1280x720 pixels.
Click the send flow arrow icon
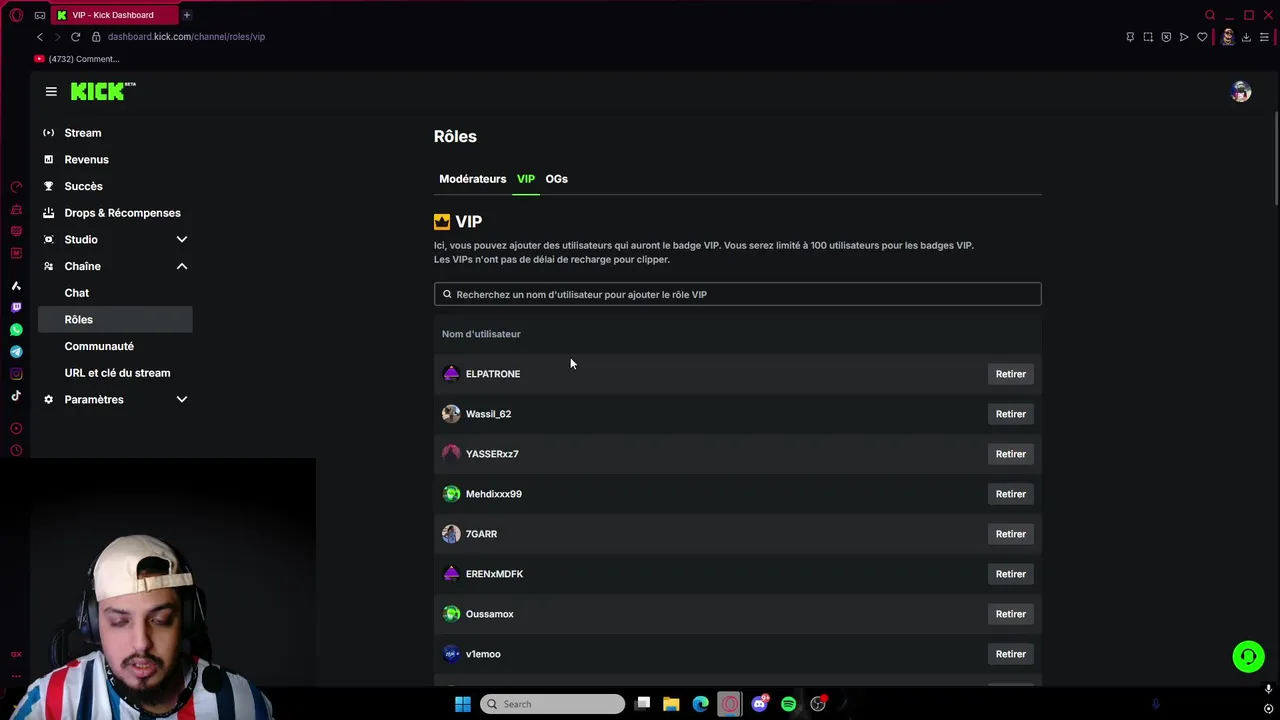pos(1184,37)
